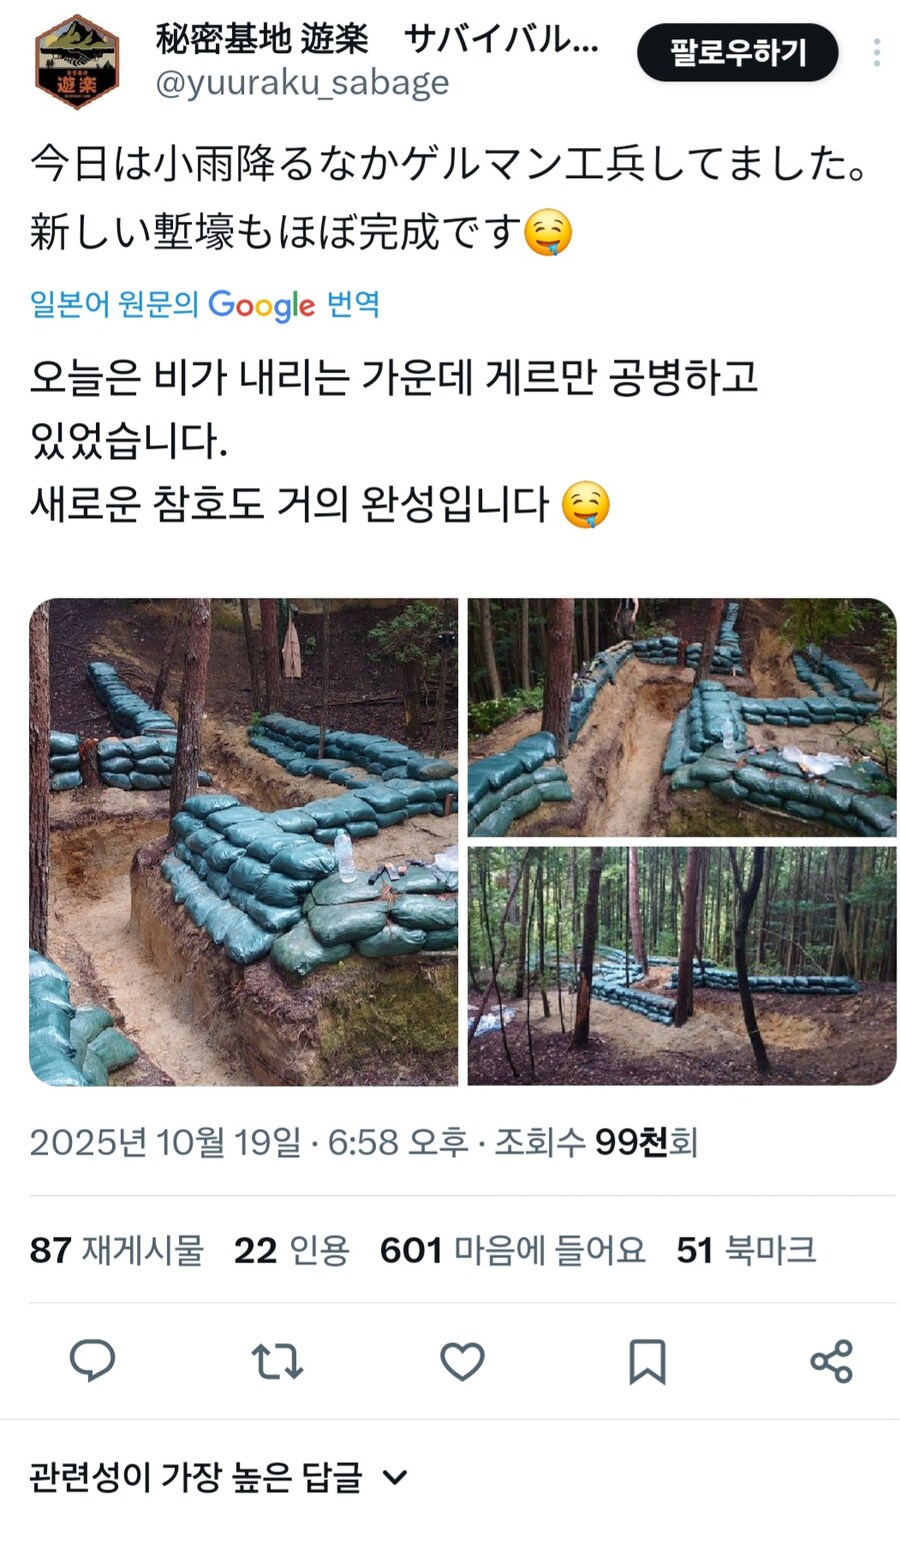Open the 秘密基地 遊楽 display name
Screen dimensions: 900x1551
pyautogui.click(x=262, y=39)
